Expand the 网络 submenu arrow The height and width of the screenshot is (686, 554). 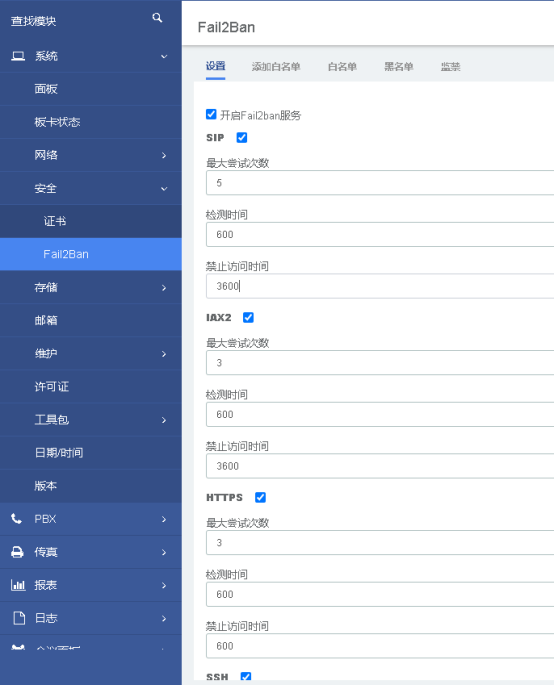164,155
